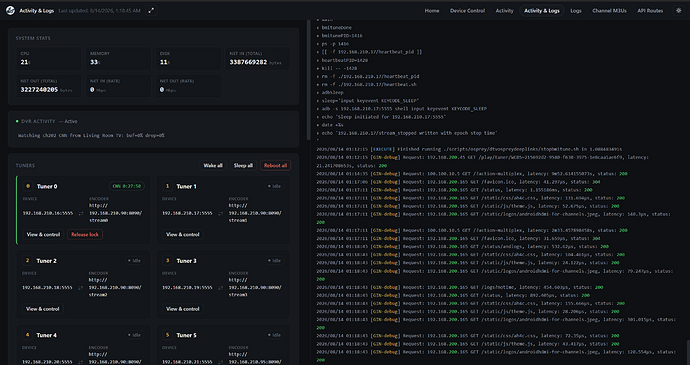The width and height of the screenshot is (690, 365).
Task: Click Tuner 2 encoder URL ending stream2
Action: 115,288
